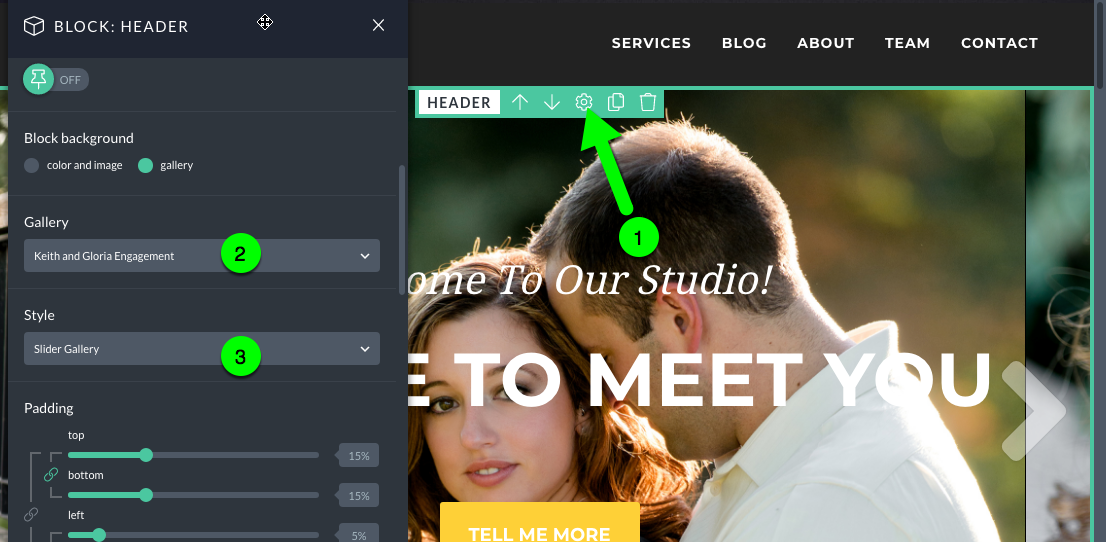This screenshot has height=542, width=1106.
Task: Toggle the pin switch currently OFF
Action: (x=56, y=80)
